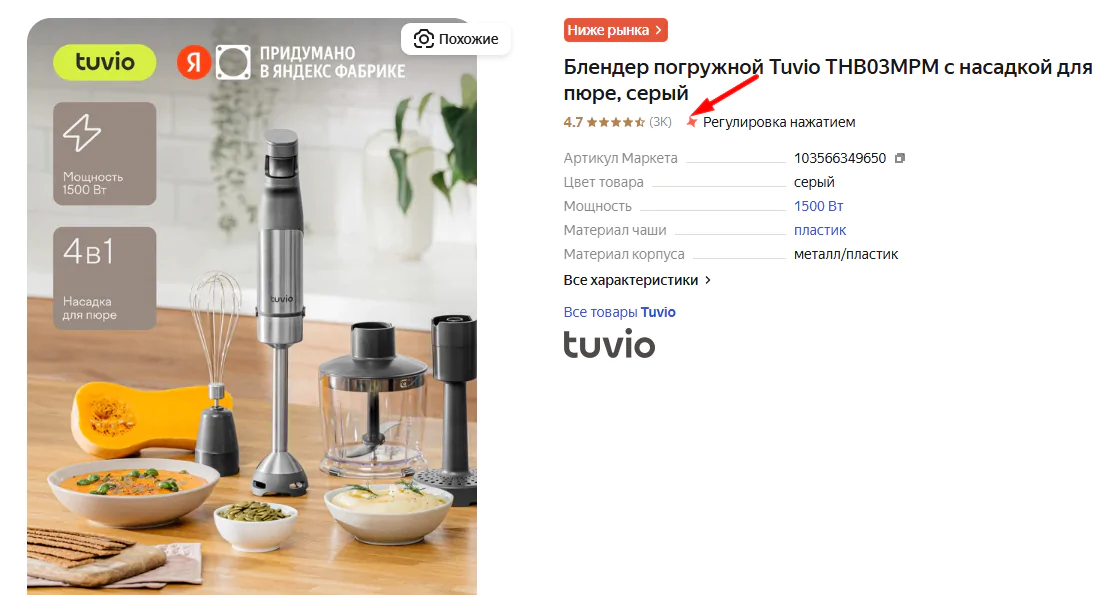
Task: Click the product title Блендер погружной Tuvio
Action: [828, 80]
